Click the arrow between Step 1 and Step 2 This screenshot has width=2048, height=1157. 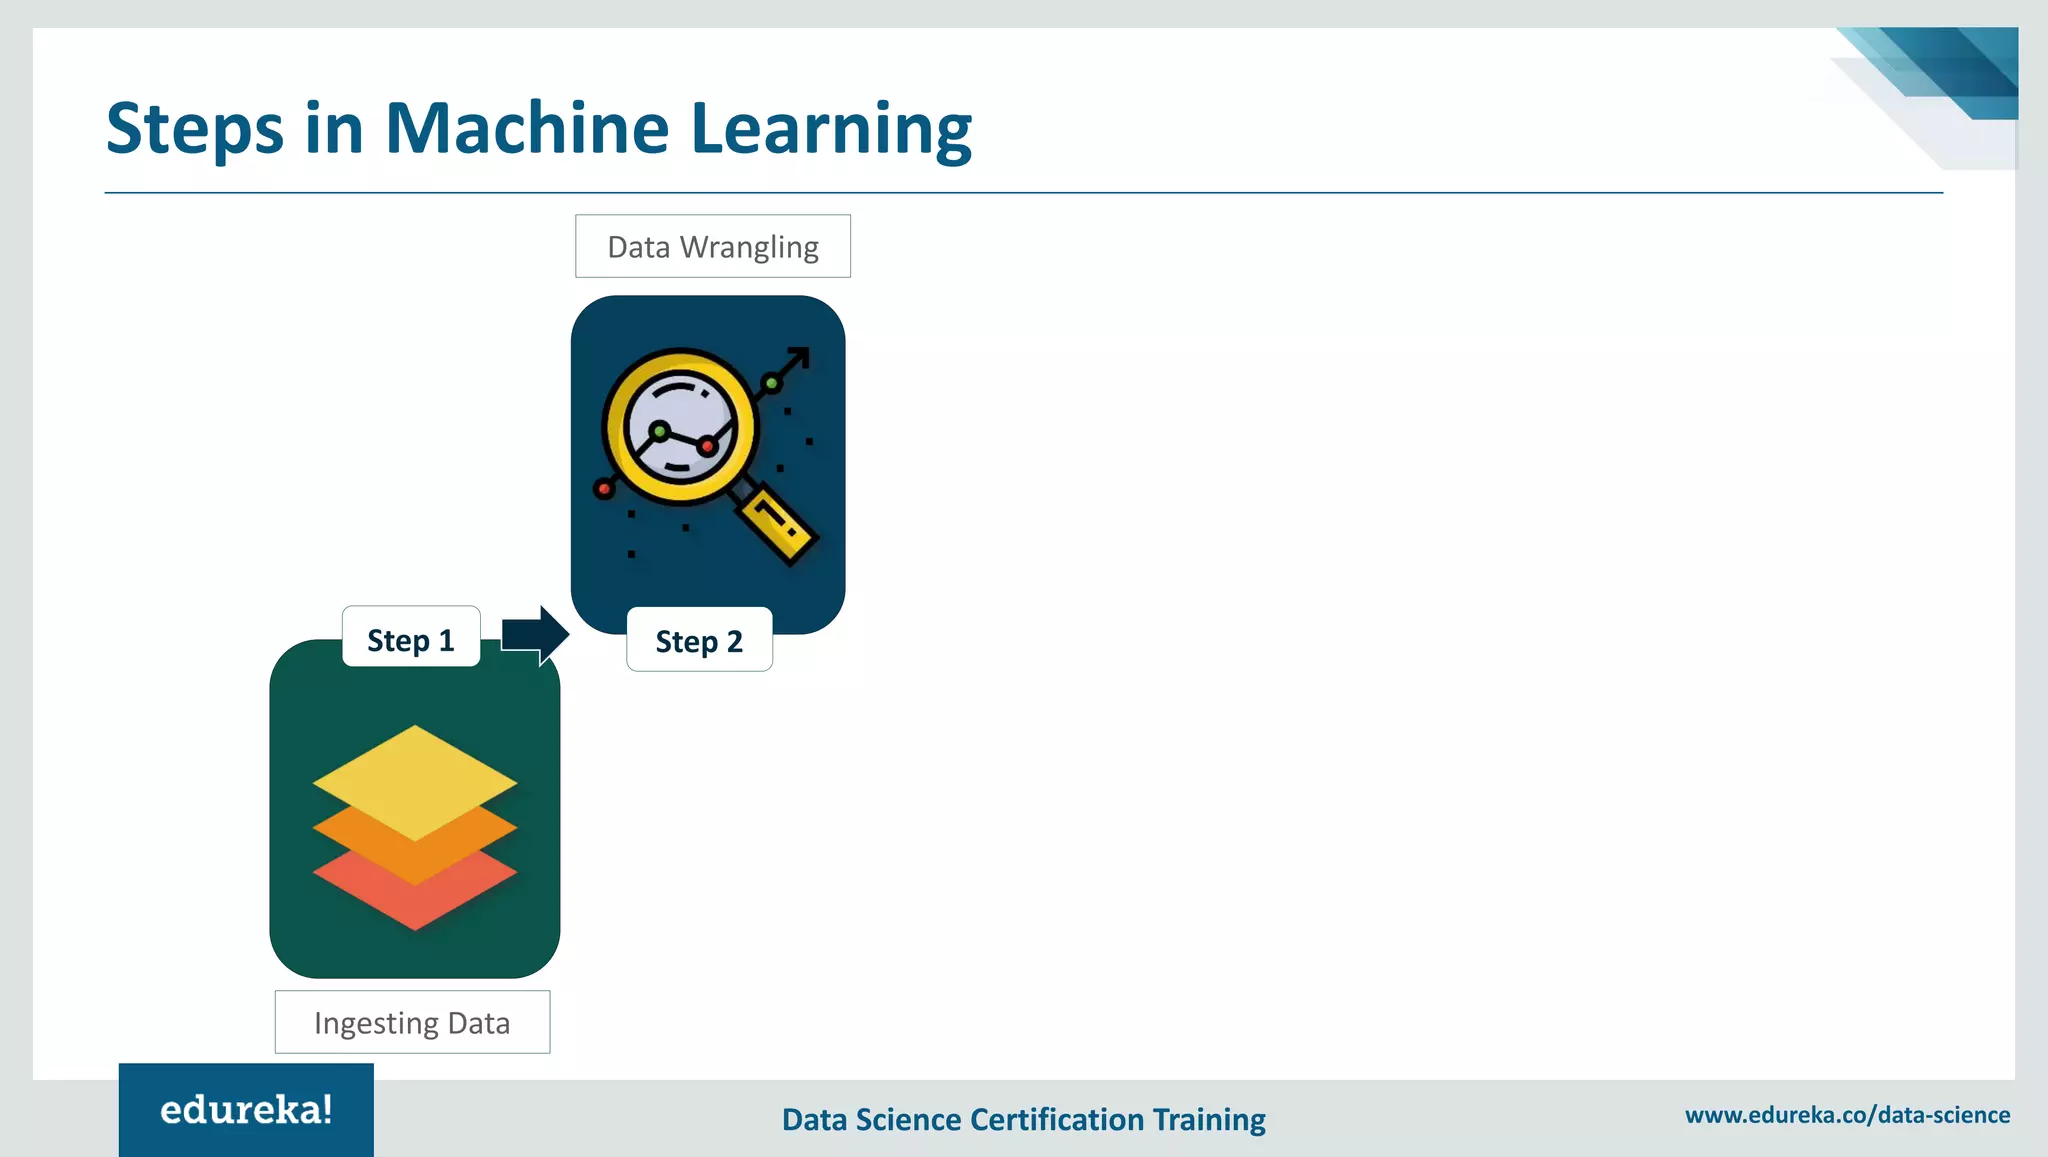pyautogui.click(x=535, y=635)
